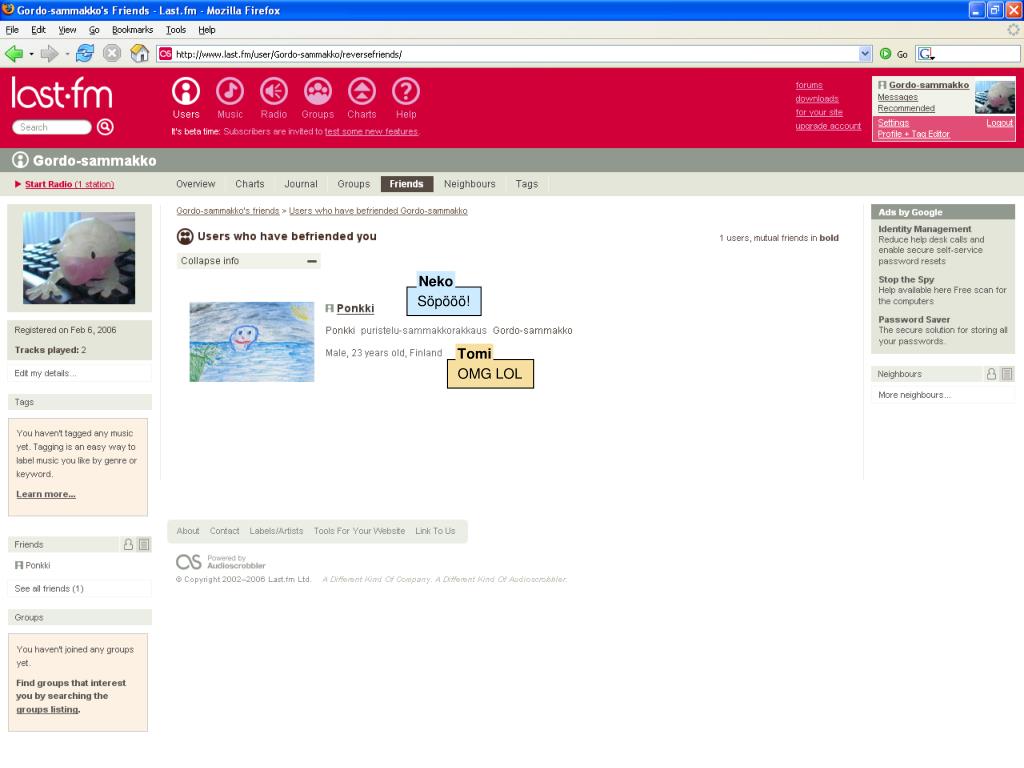The image size is (1024, 768).
Task: Click the Messages link
Action: tap(897, 97)
